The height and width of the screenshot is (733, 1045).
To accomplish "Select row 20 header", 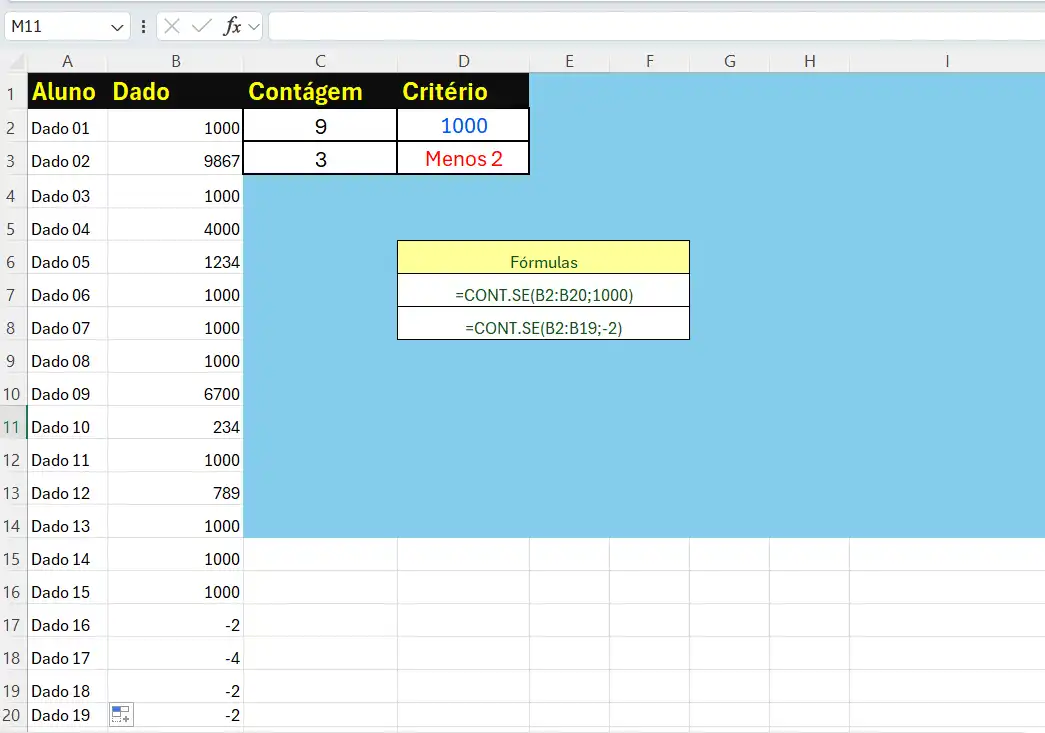I will pyautogui.click(x=14, y=715).
